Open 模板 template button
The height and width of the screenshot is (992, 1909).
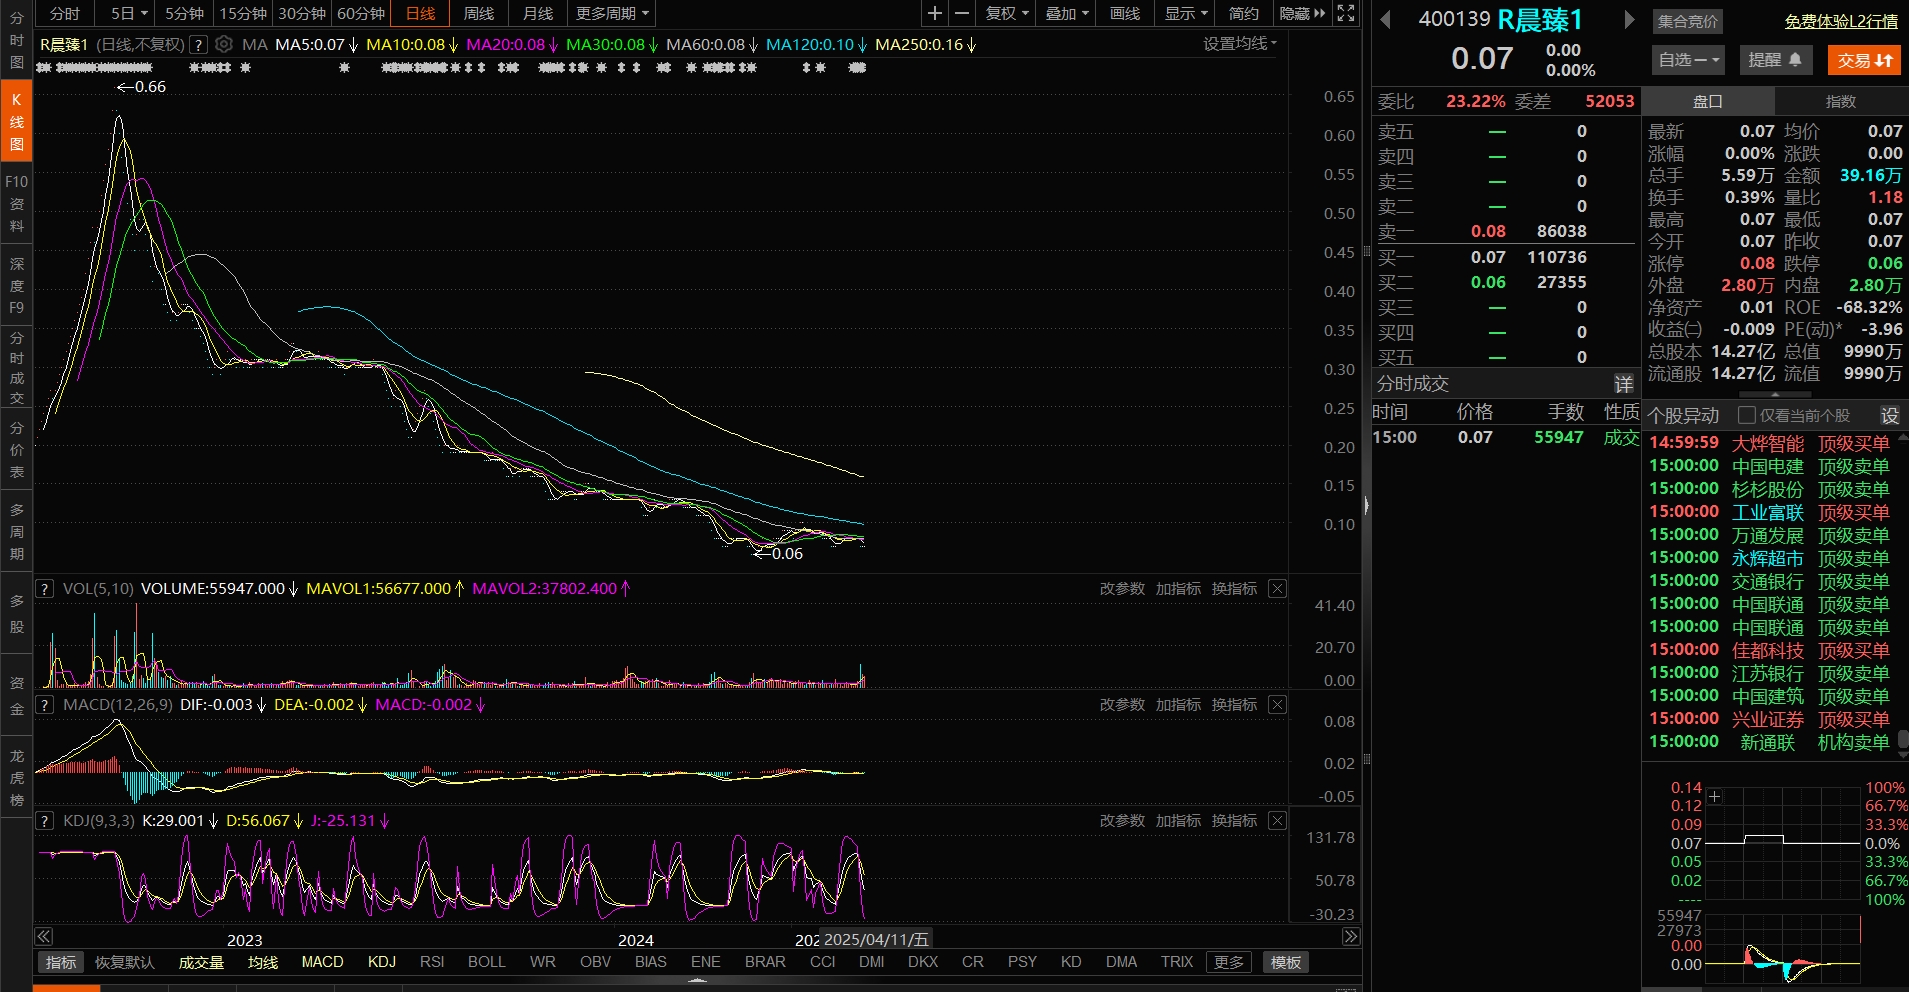(x=1286, y=962)
